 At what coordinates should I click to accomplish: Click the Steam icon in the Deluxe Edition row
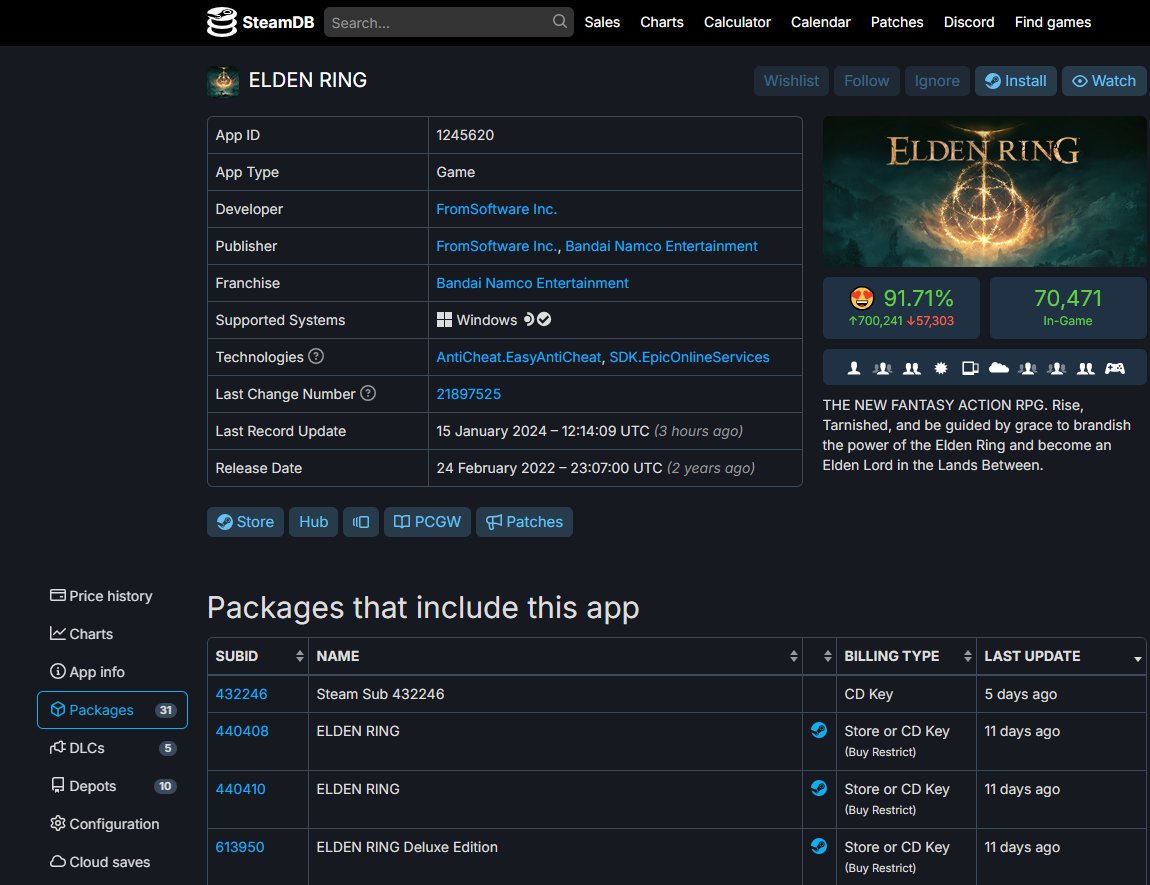pos(819,845)
